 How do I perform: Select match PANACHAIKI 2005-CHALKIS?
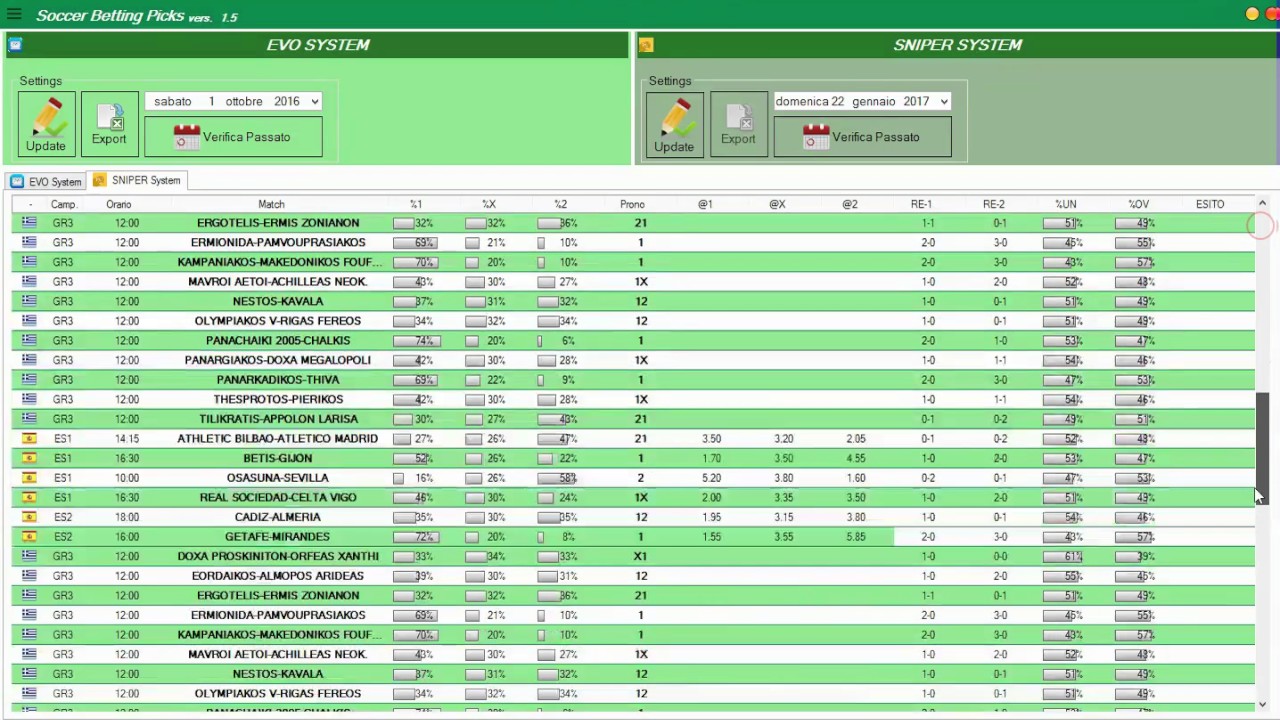click(x=278, y=340)
